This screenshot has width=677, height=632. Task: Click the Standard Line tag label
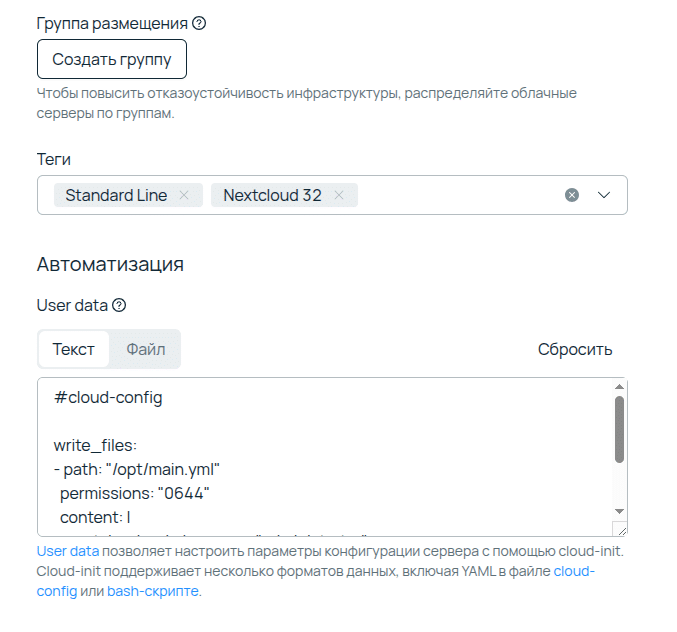coord(116,195)
